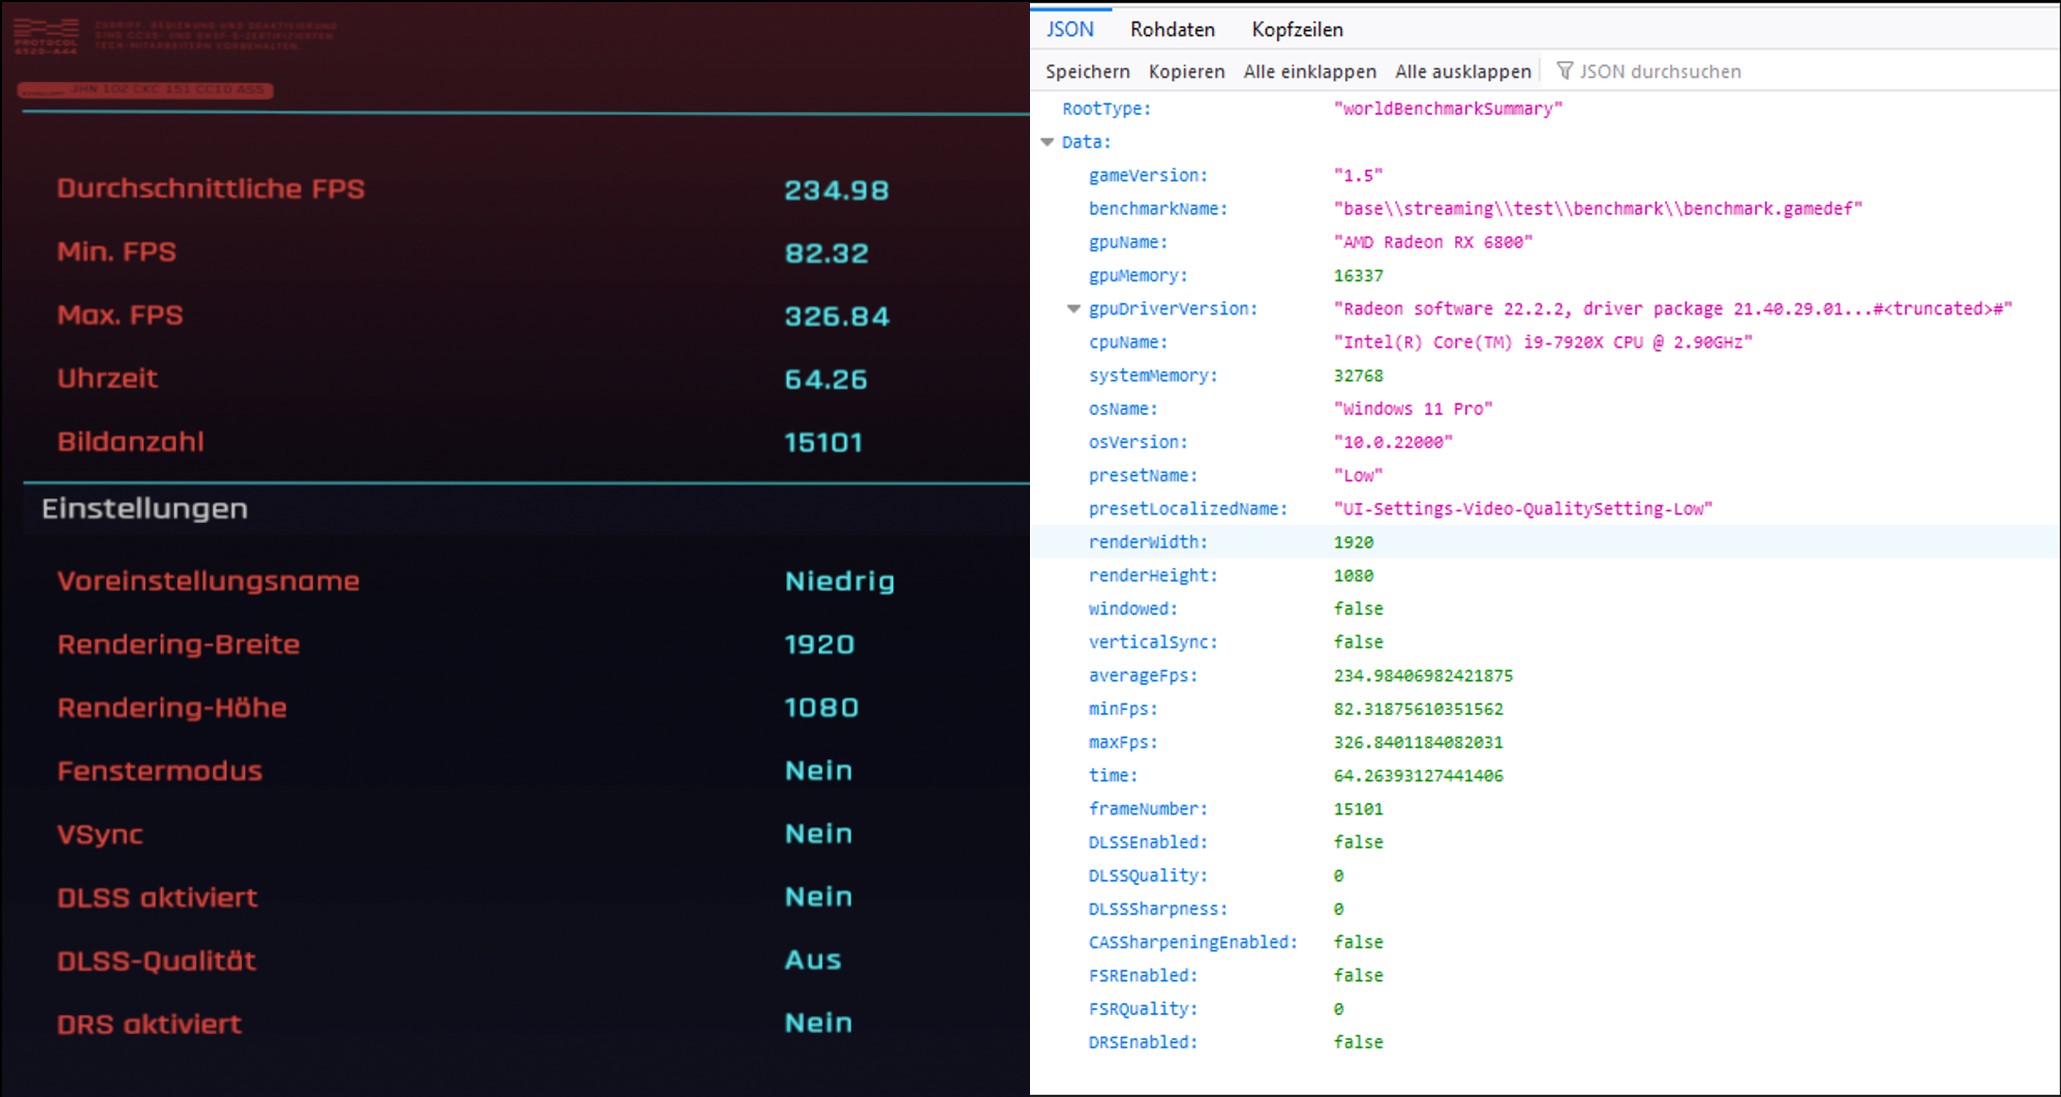This screenshot has width=2061, height=1097.
Task: Click the Protocol logo icon top-left
Action: point(46,36)
